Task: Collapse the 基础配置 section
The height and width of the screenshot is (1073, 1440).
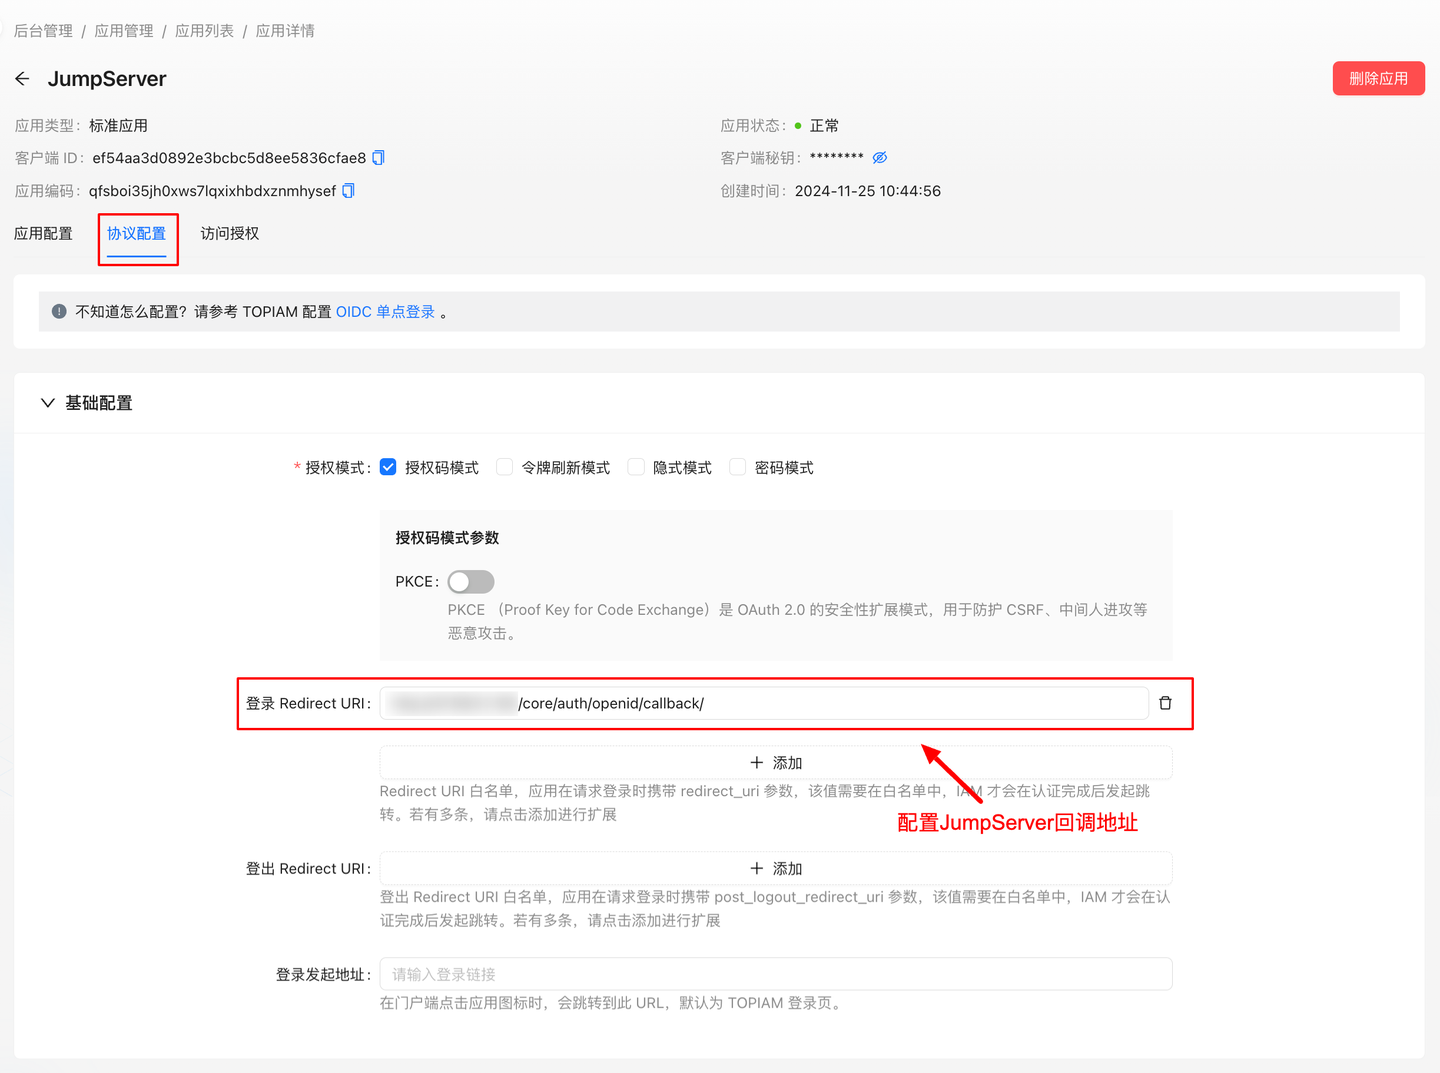Action: pyautogui.click(x=47, y=403)
